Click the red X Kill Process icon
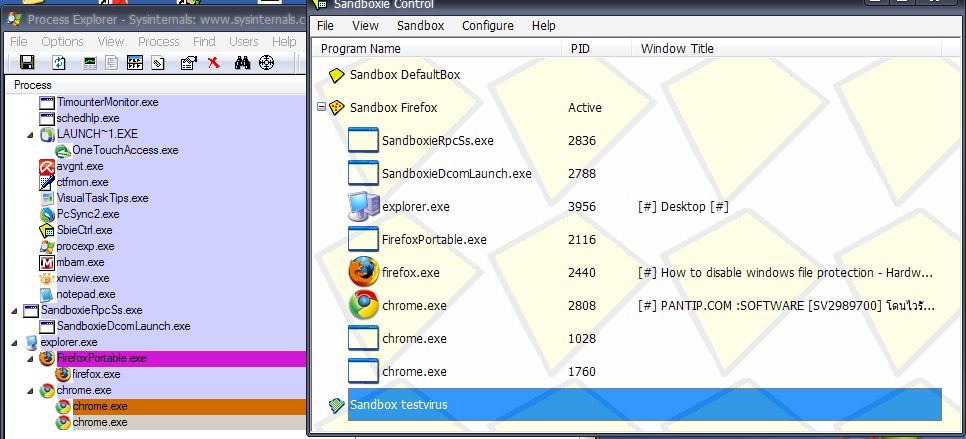This screenshot has width=966, height=439. 213,62
